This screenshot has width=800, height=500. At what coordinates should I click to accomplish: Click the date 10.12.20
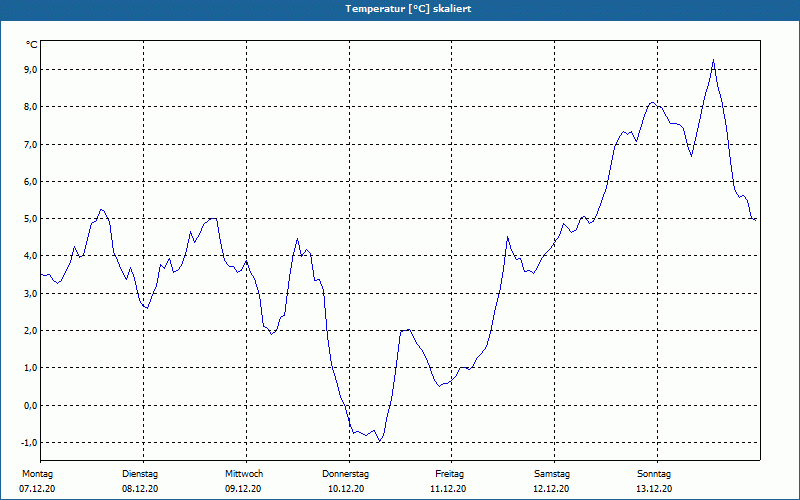click(x=346, y=489)
